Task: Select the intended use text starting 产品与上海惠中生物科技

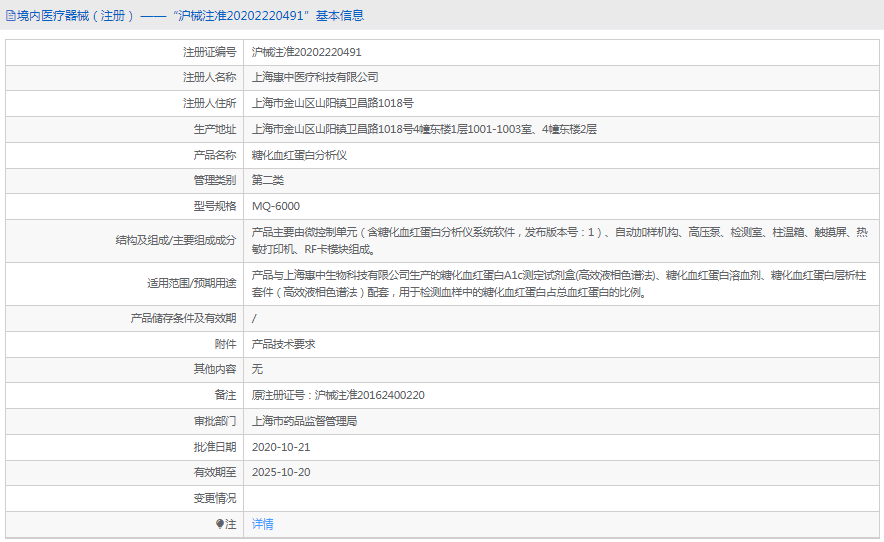Action: pyautogui.click(x=559, y=284)
